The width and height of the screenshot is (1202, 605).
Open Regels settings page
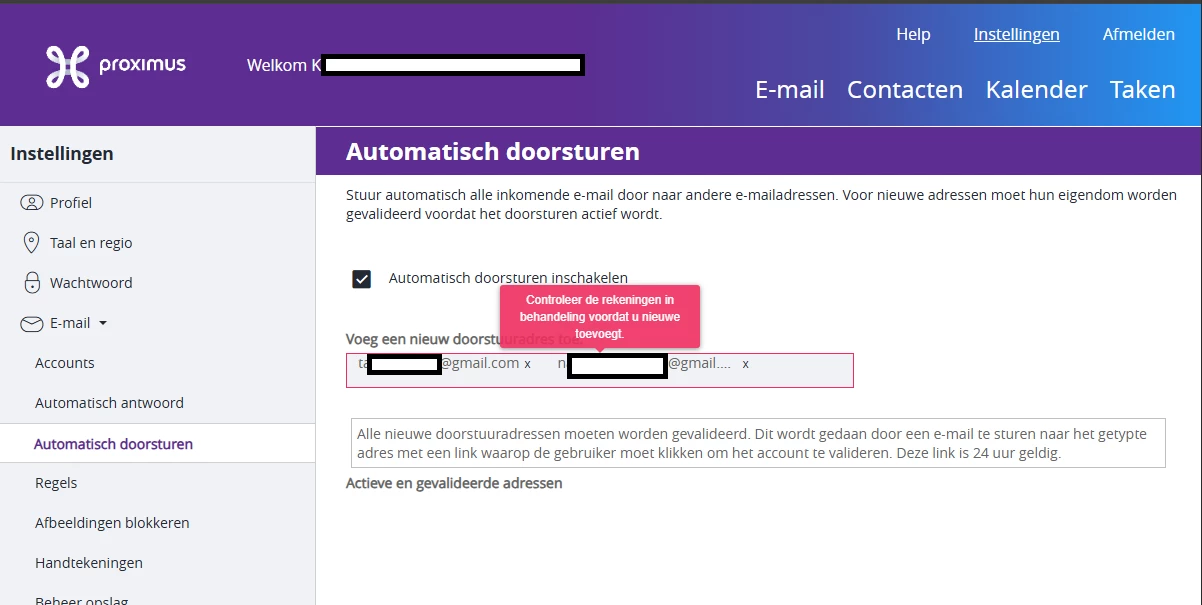pos(56,483)
